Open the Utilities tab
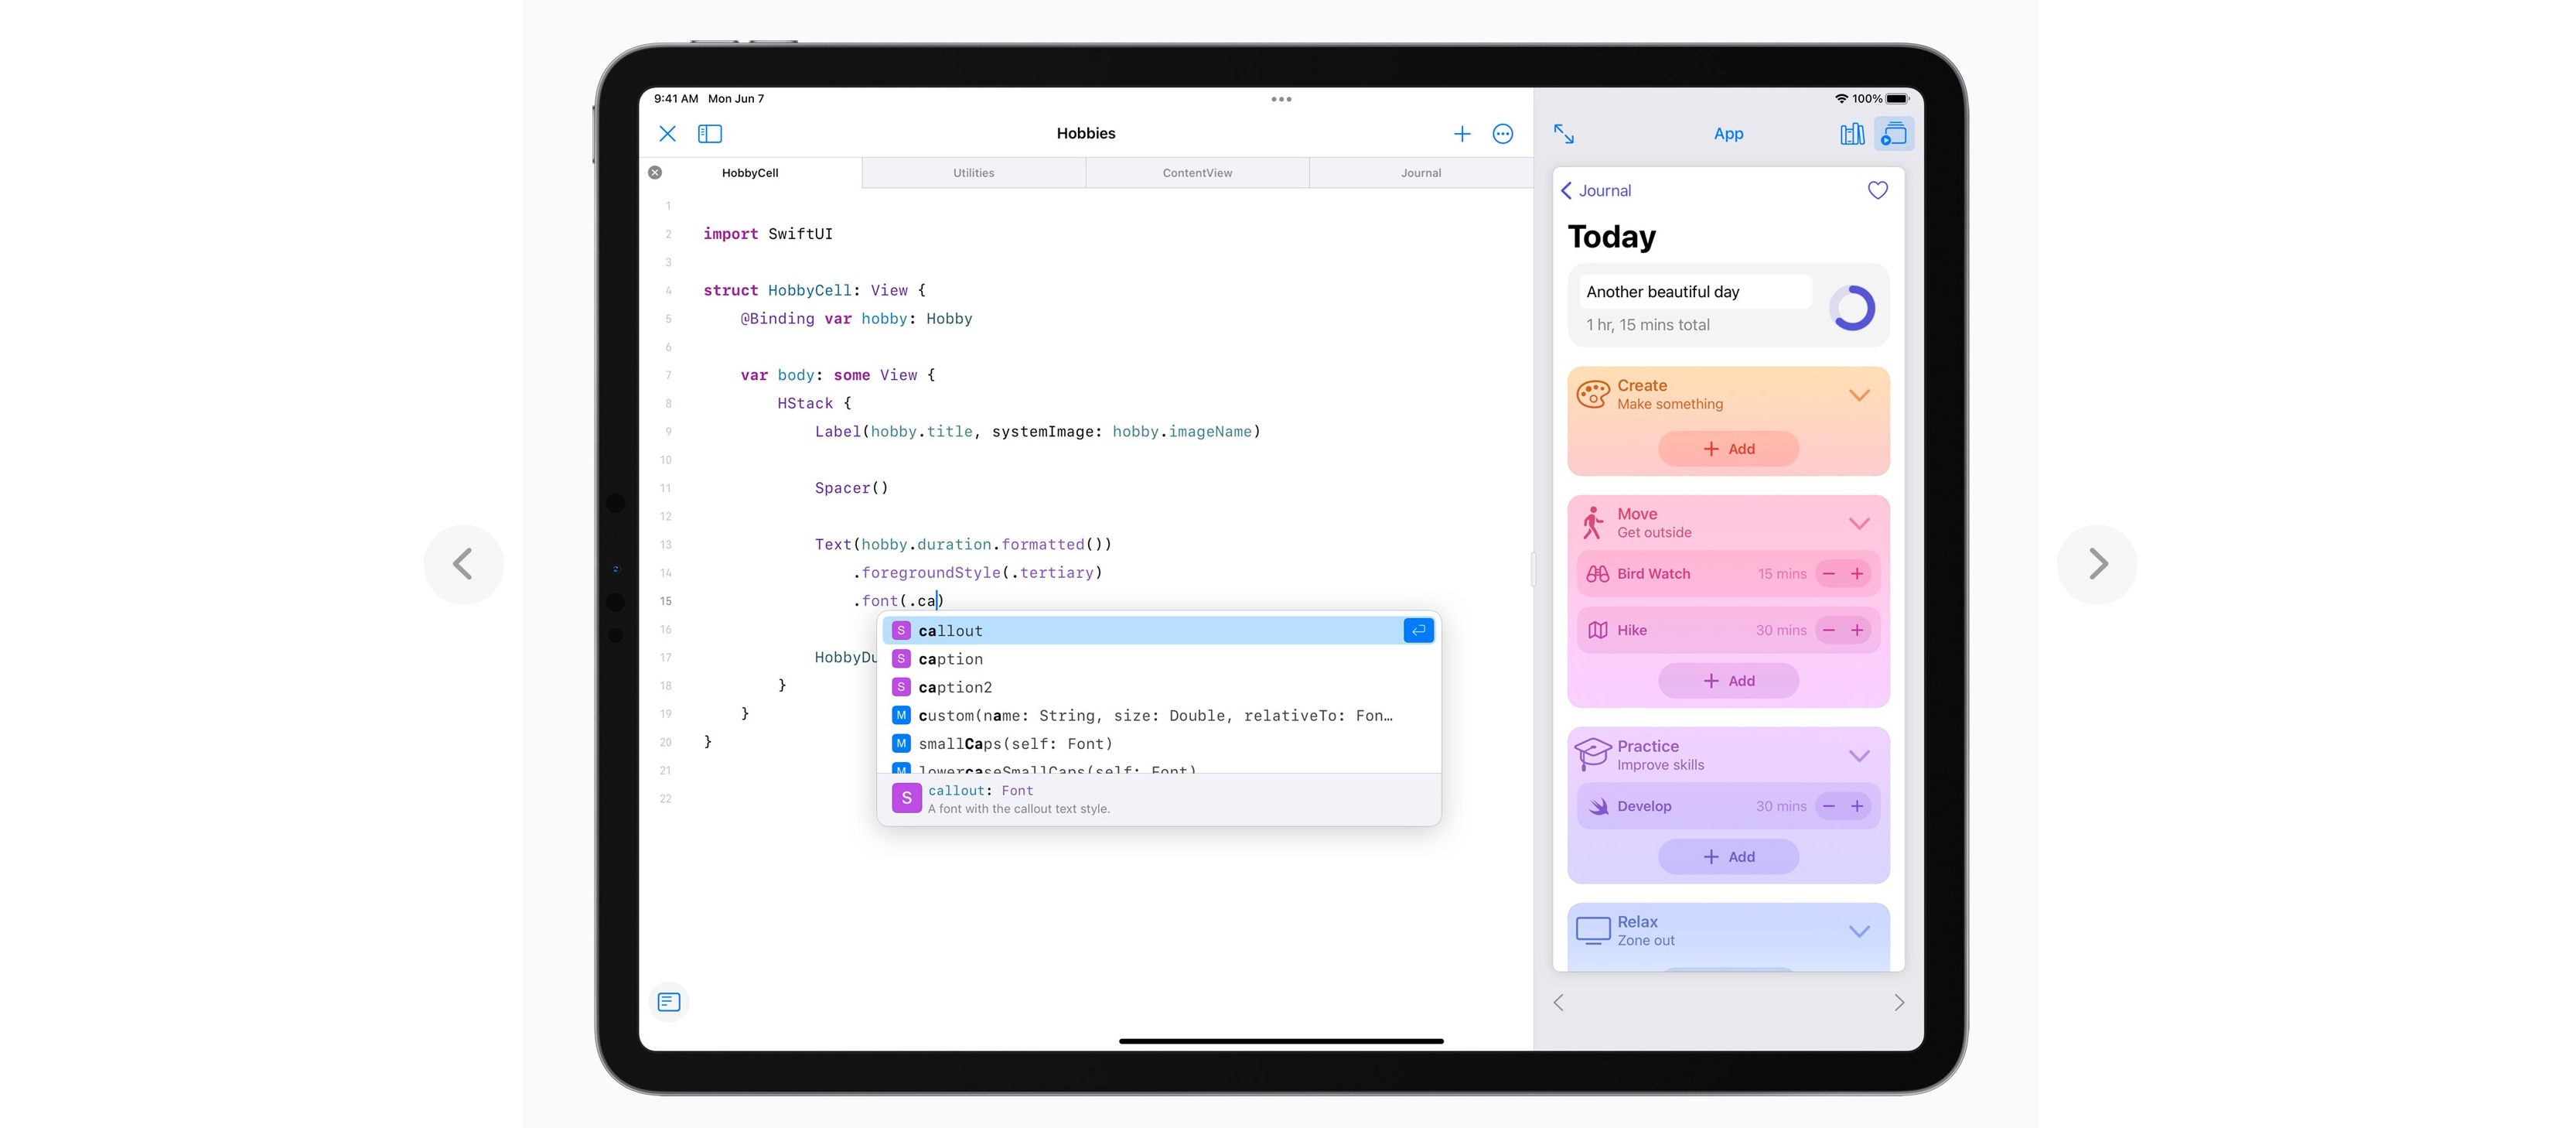This screenshot has height=1128, width=2576. pyautogui.click(x=973, y=172)
